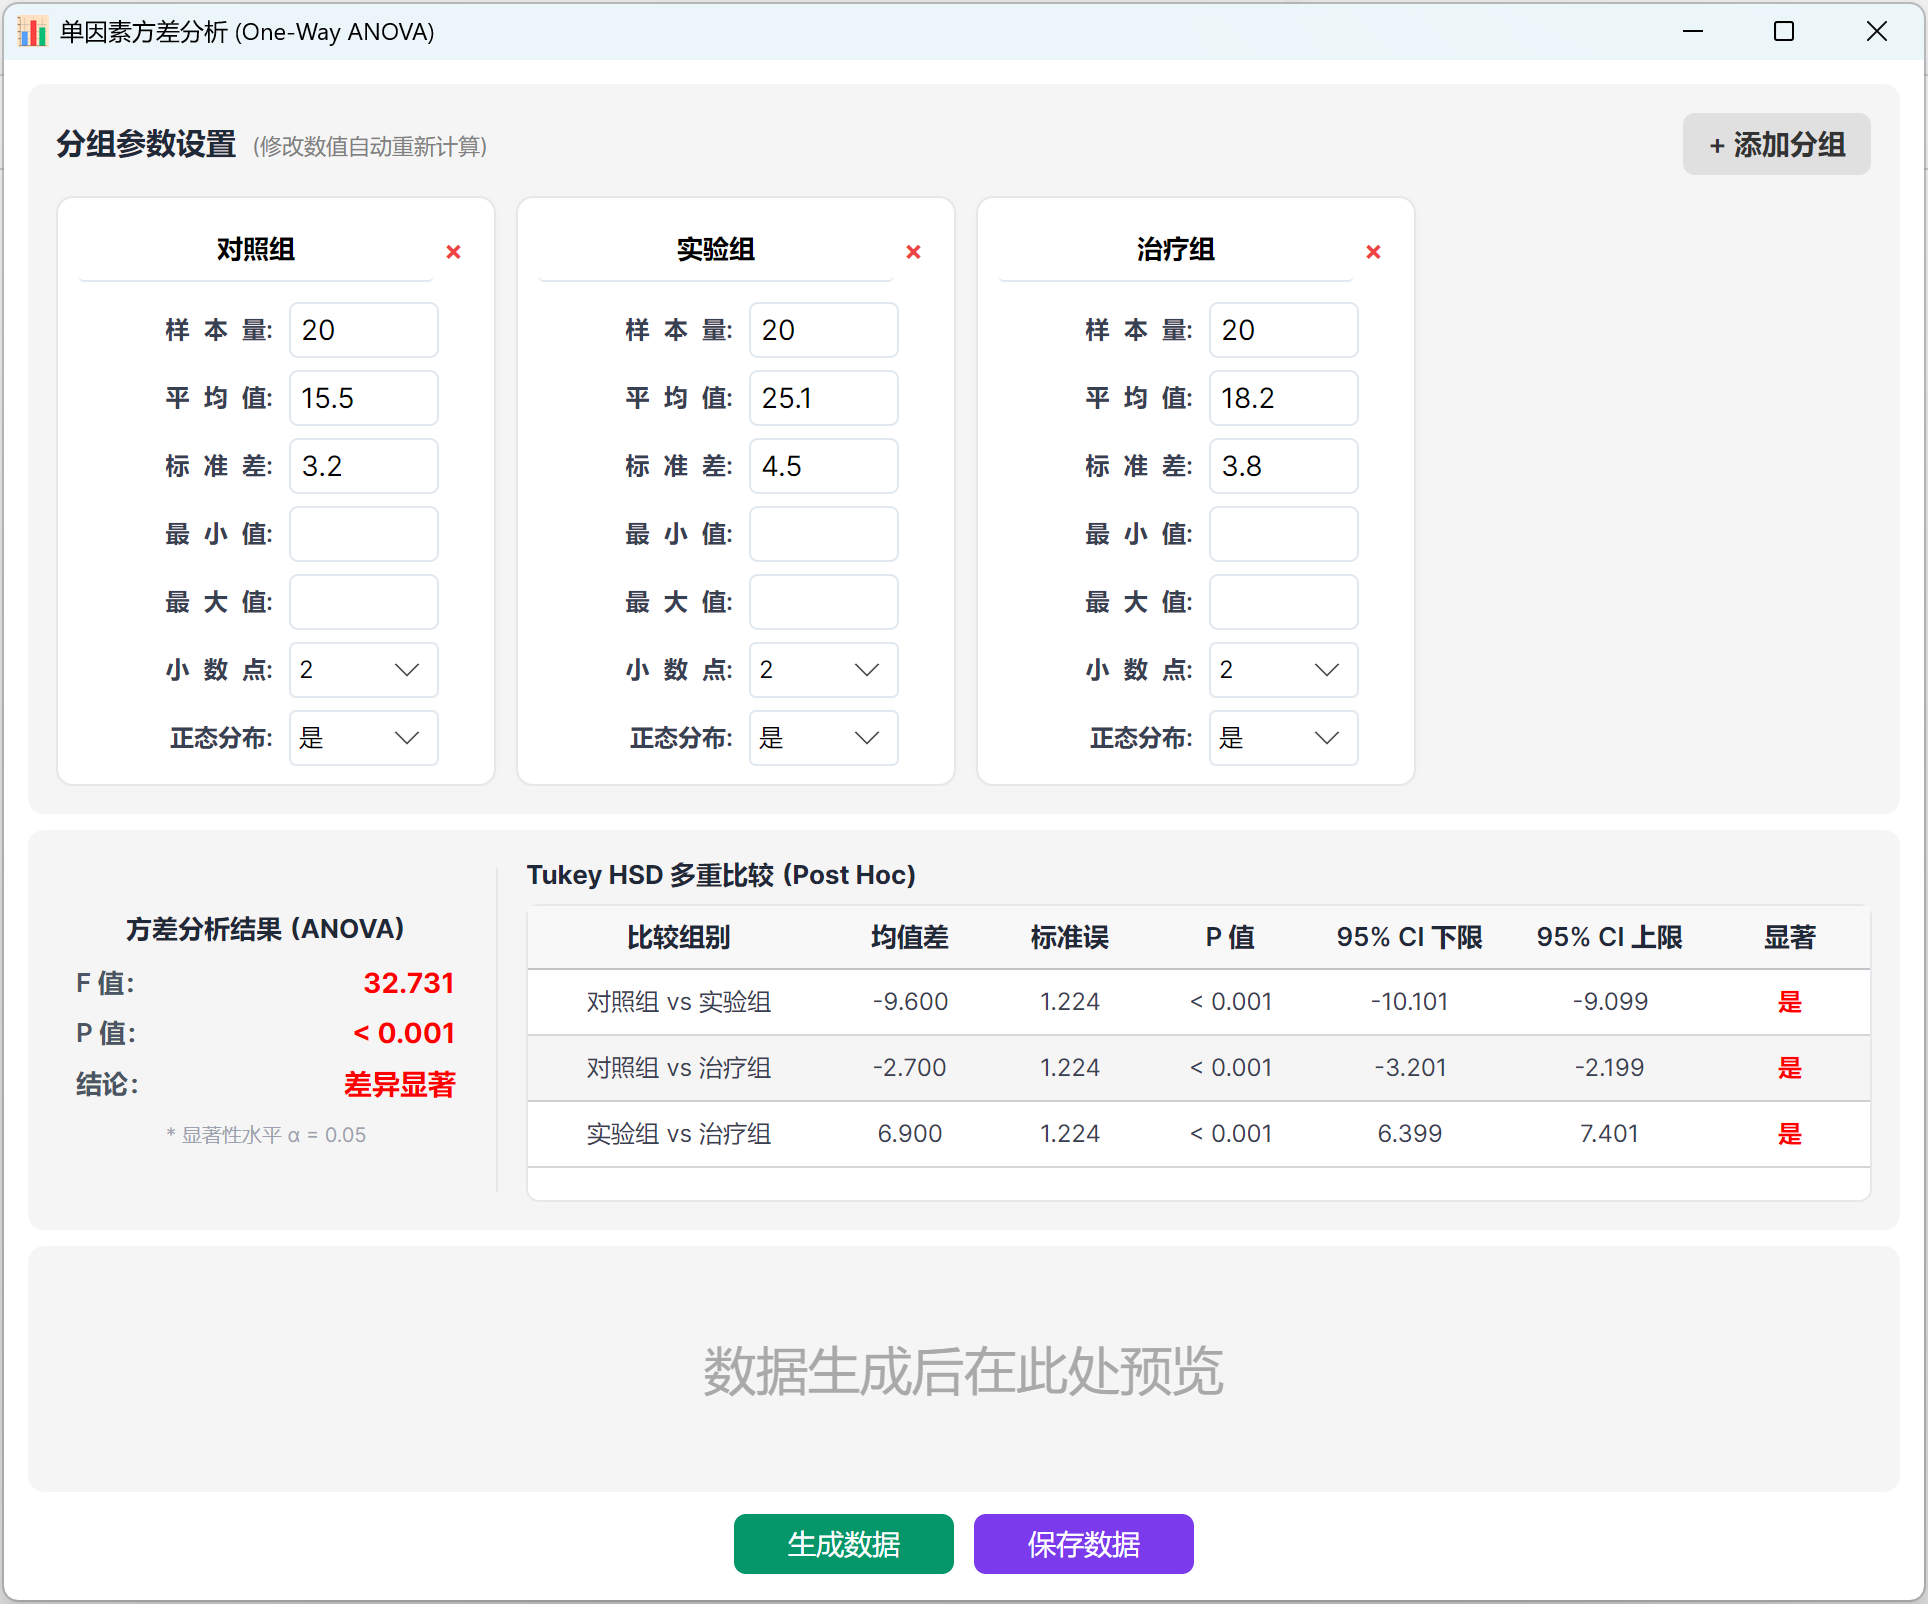Open 小数点 dropdown for 对照组
This screenshot has height=1604, width=1928.
364,670
